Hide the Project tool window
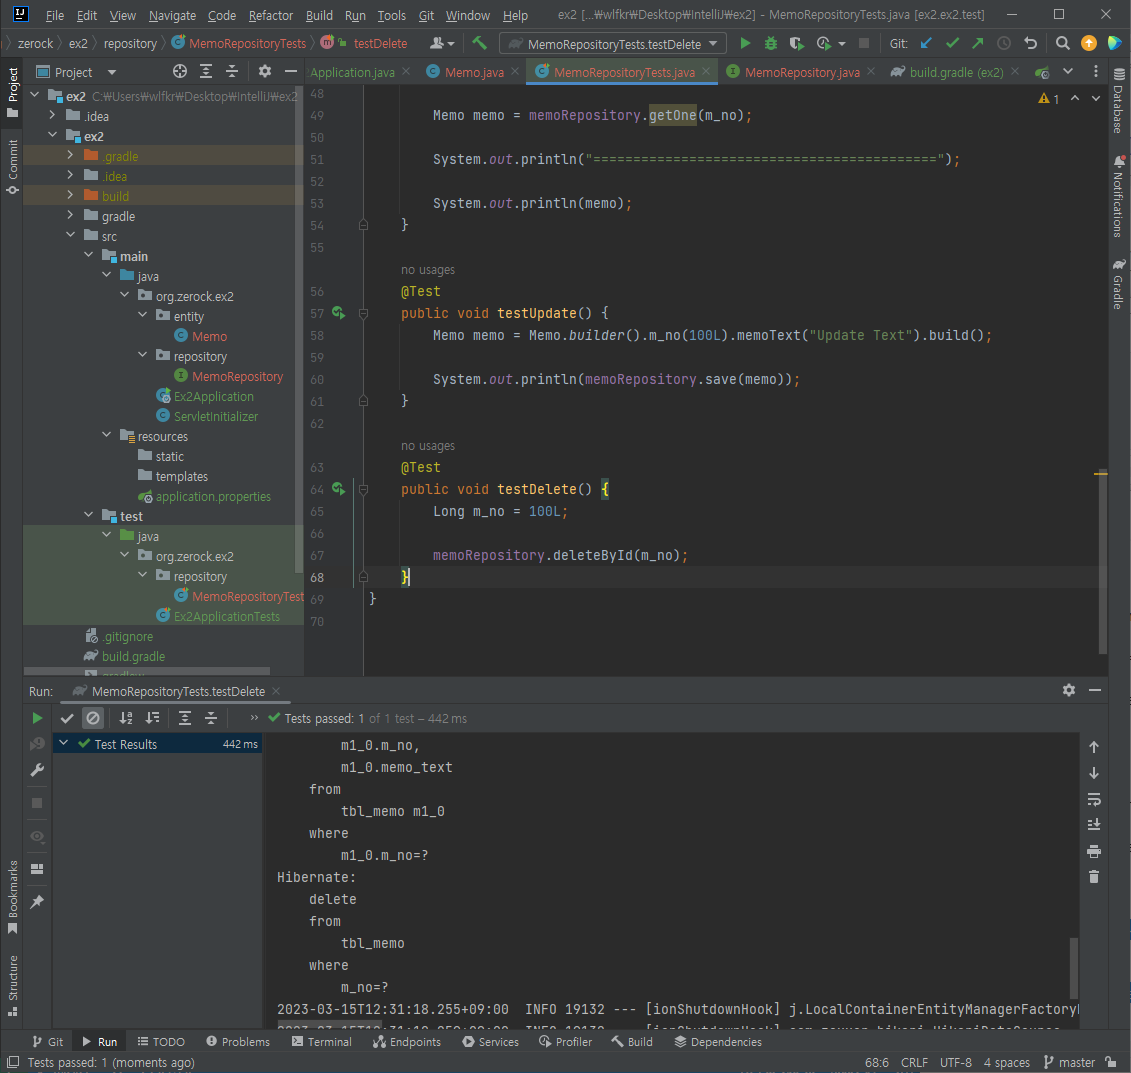 pos(291,71)
